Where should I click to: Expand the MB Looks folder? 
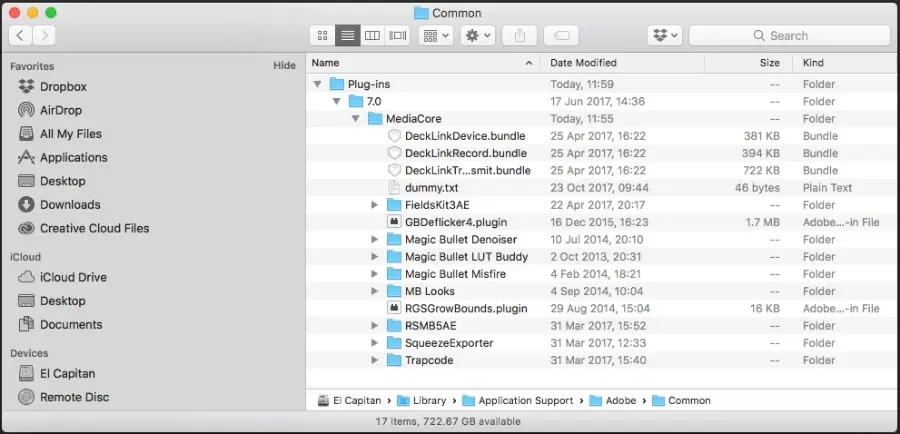pyautogui.click(x=374, y=291)
